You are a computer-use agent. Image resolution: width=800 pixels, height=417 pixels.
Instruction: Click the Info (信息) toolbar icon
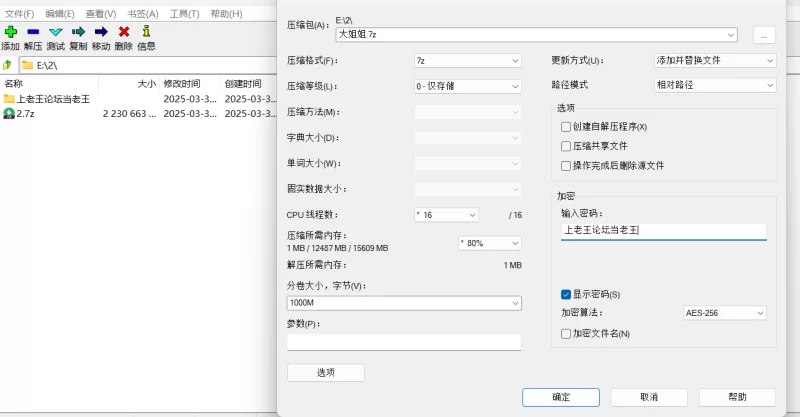(x=146, y=31)
